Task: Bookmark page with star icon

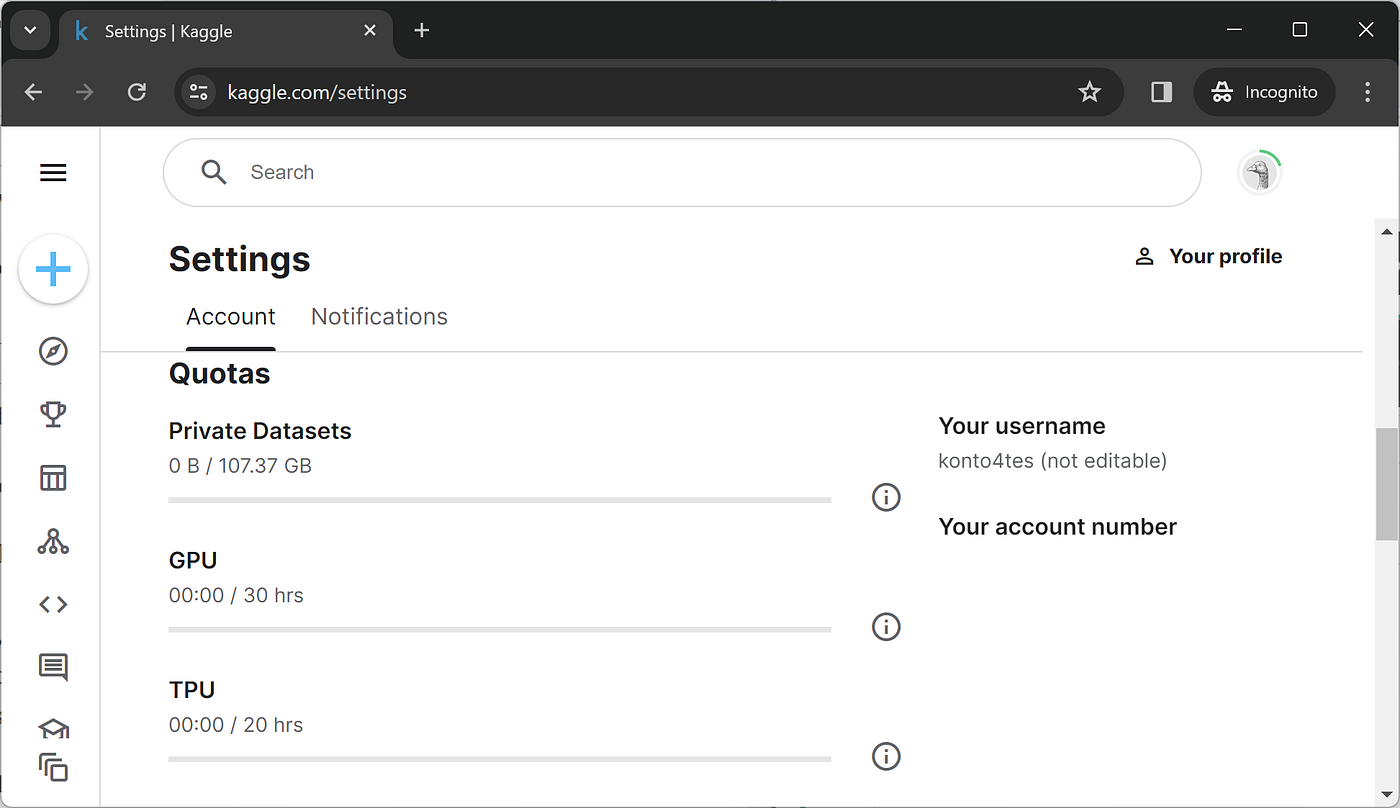Action: click(1089, 92)
